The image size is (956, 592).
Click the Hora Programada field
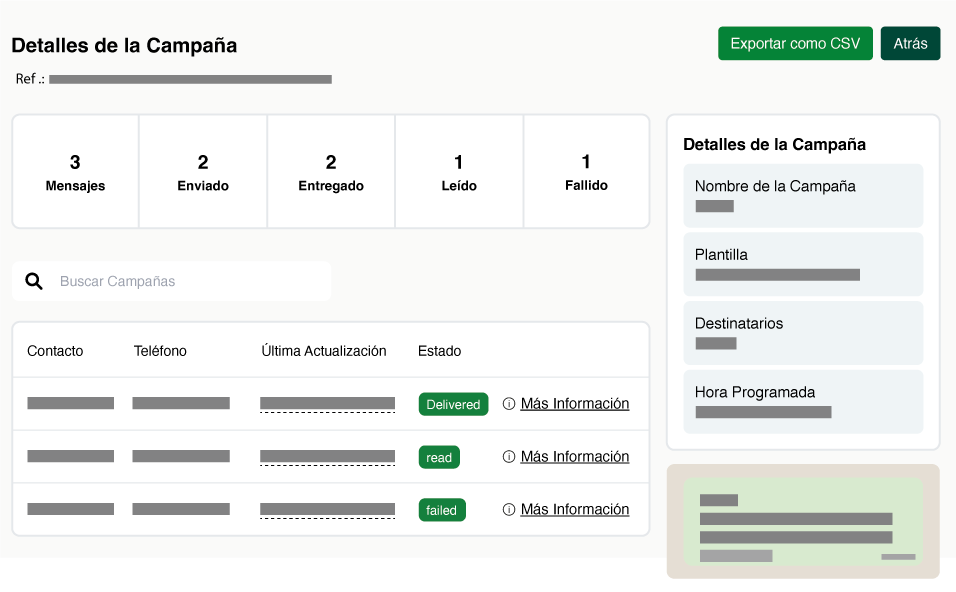803,402
